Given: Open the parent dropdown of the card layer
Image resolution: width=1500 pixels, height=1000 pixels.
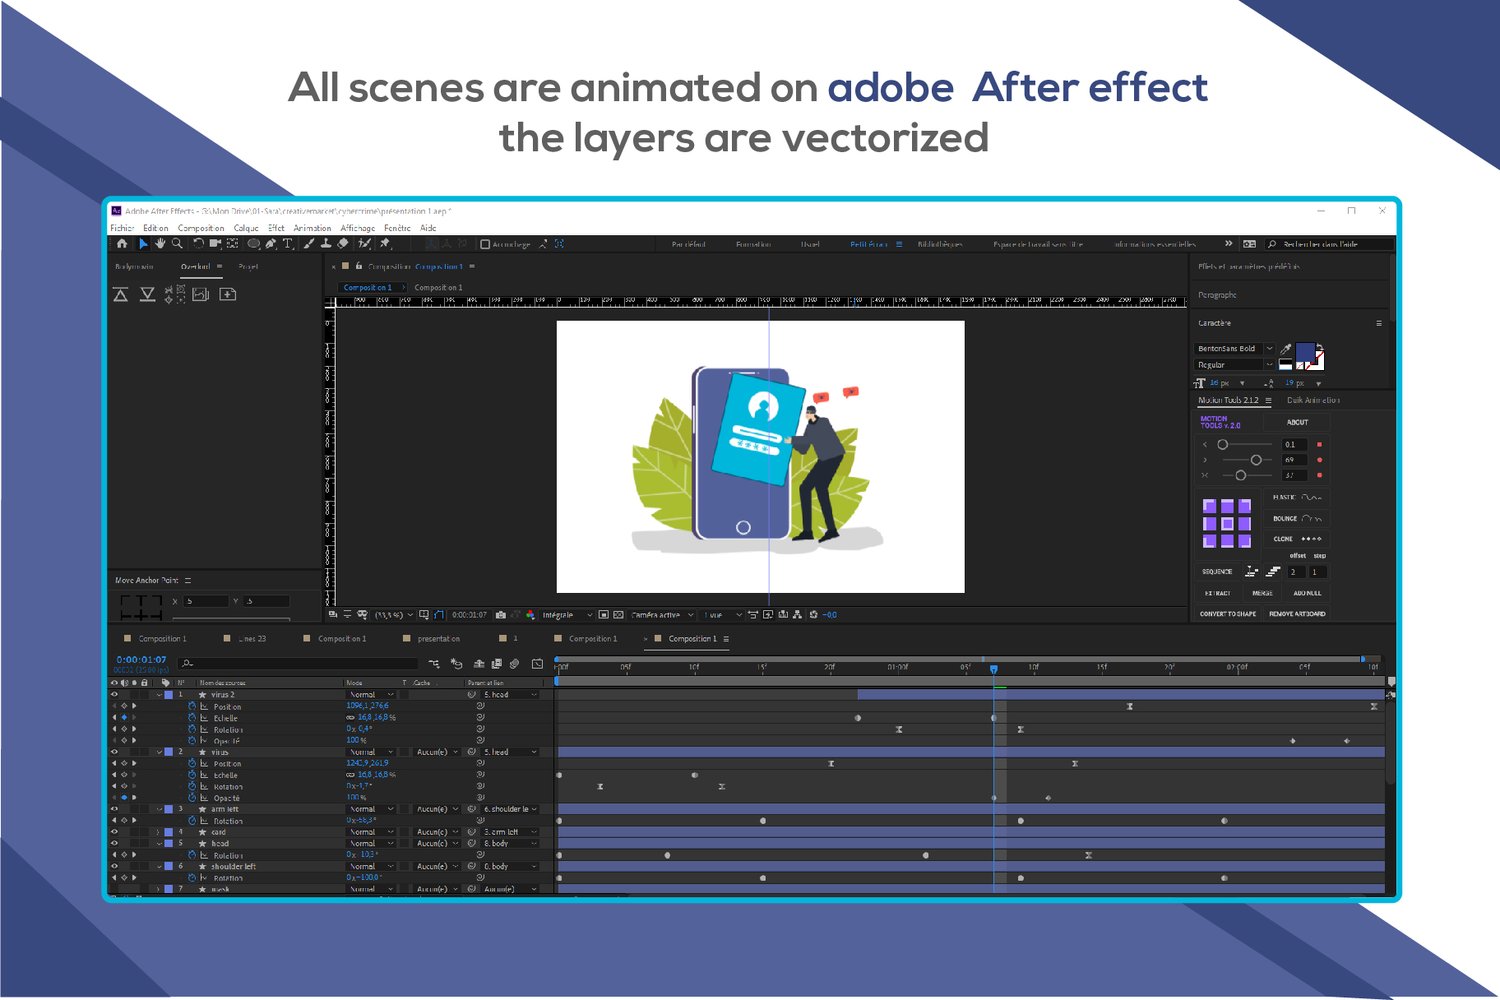Looking at the screenshot, I should coord(511,832).
